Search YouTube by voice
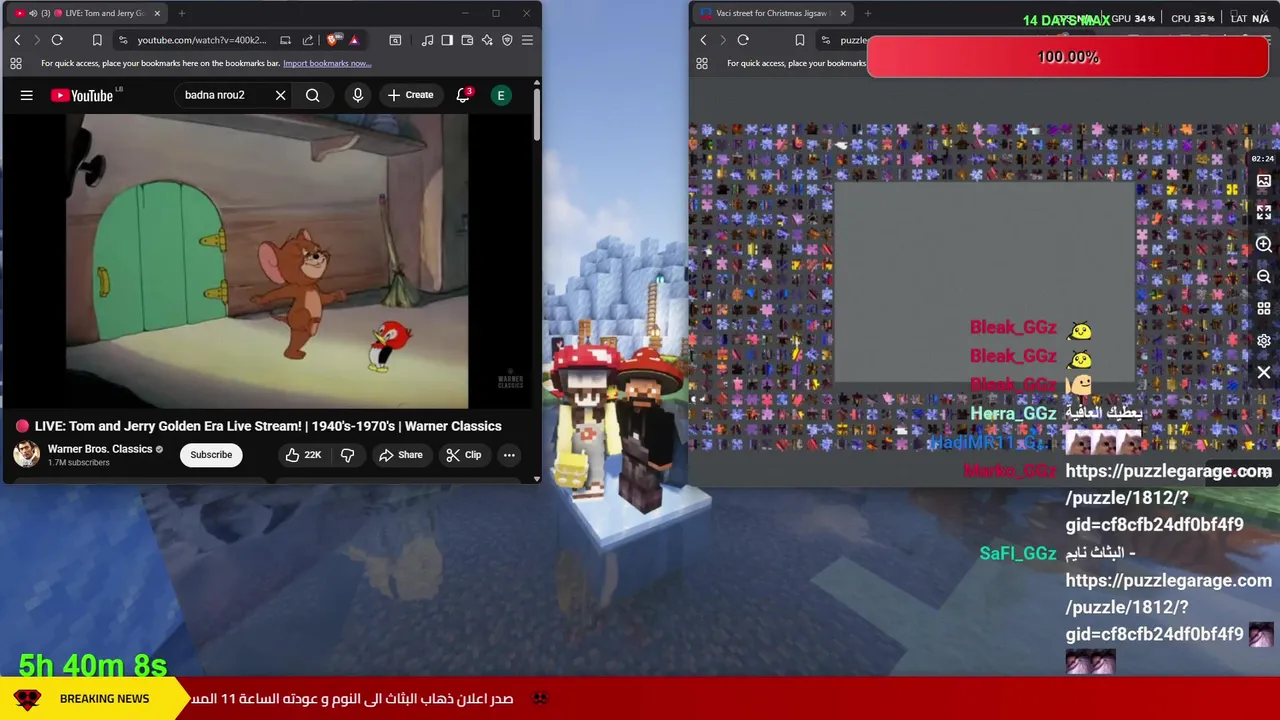The width and height of the screenshot is (1280, 720). 358,95
